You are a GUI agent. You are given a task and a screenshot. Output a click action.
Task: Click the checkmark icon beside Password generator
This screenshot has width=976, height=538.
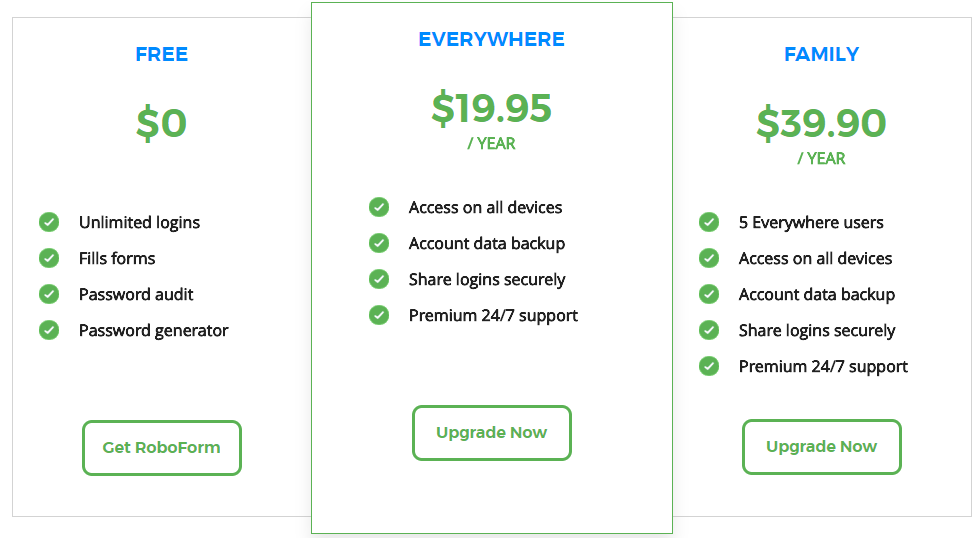(x=49, y=330)
